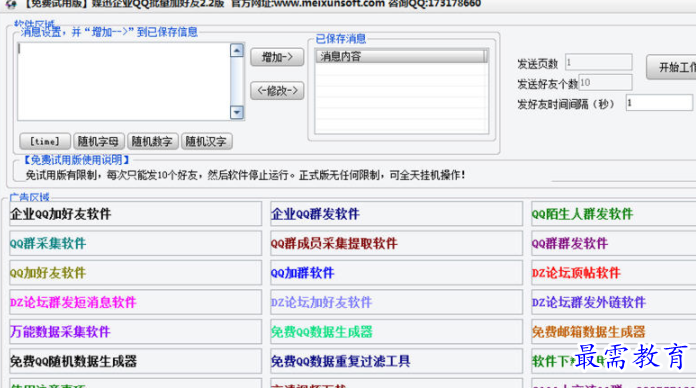Open DZ论坛加好友软件 ad button
Image resolution: width=696 pixels, height=388 pixels.
pyautogui.click(x=396, y=302)
